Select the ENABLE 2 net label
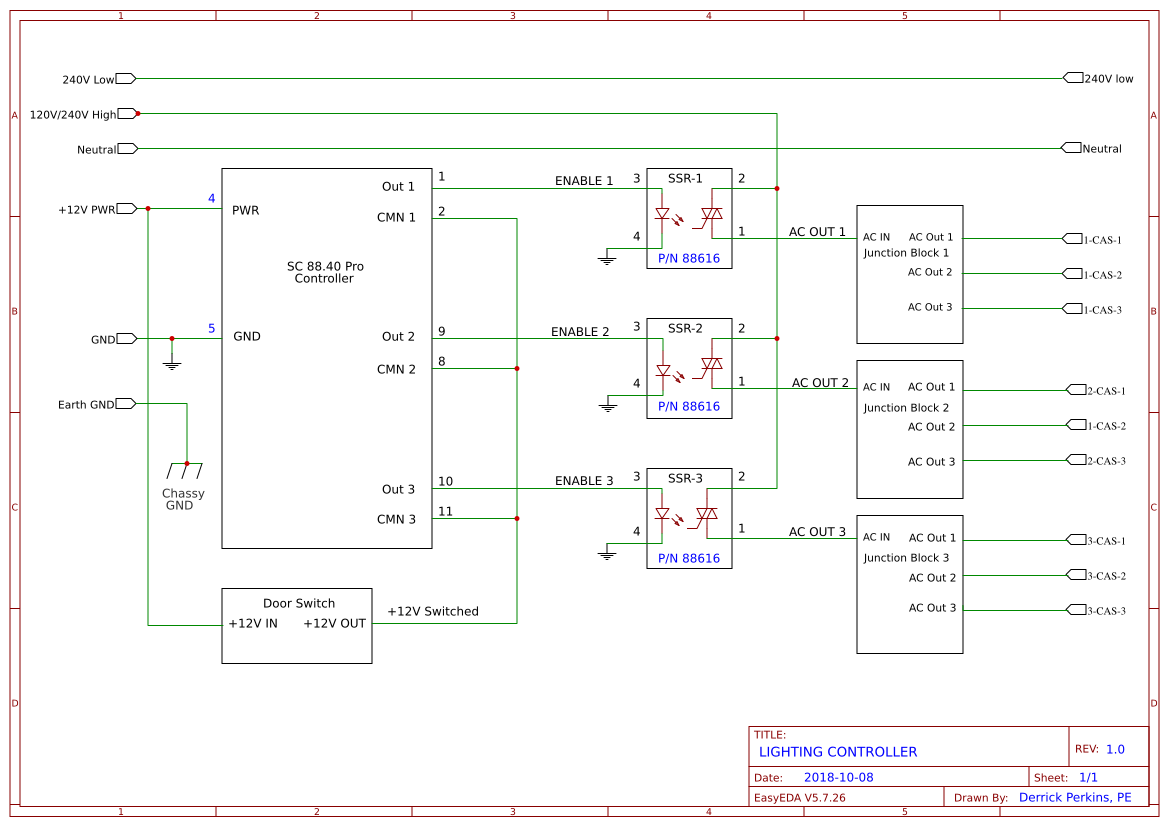 [x=580, y=332]
